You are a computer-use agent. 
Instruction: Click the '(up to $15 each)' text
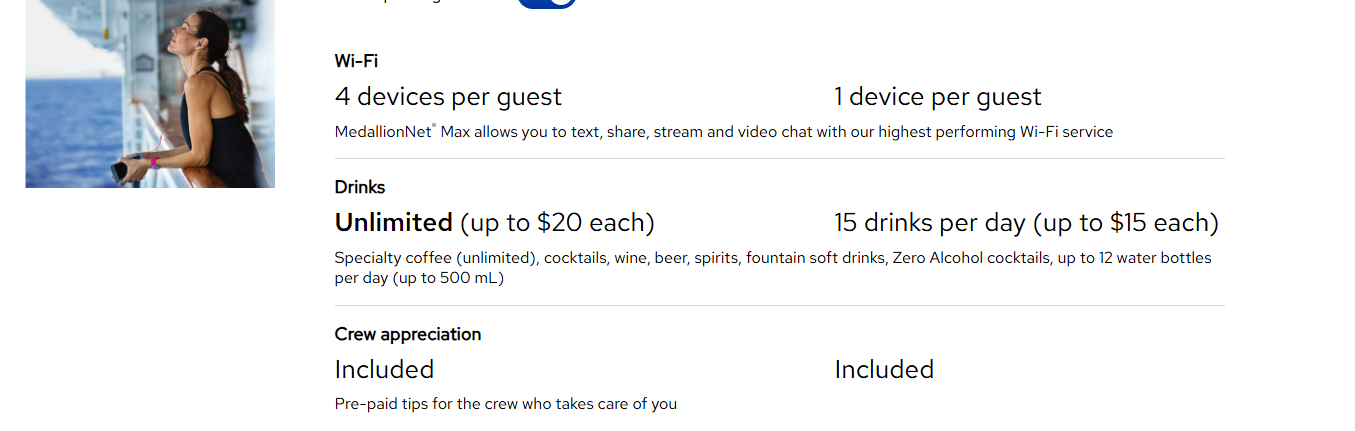pos(1125,222)
